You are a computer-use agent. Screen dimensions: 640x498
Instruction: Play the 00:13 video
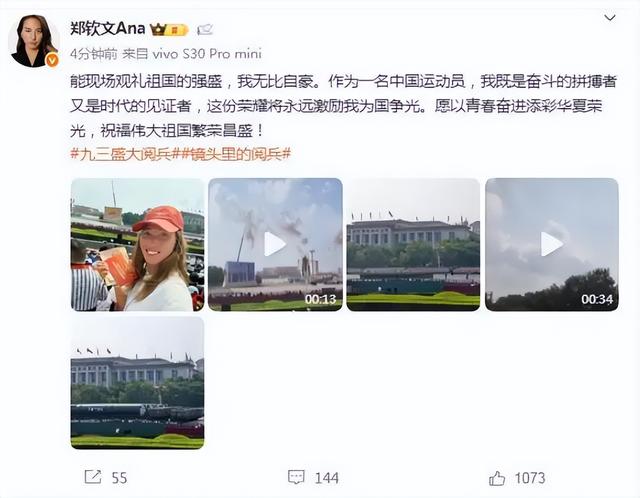(x=275, y=245)
